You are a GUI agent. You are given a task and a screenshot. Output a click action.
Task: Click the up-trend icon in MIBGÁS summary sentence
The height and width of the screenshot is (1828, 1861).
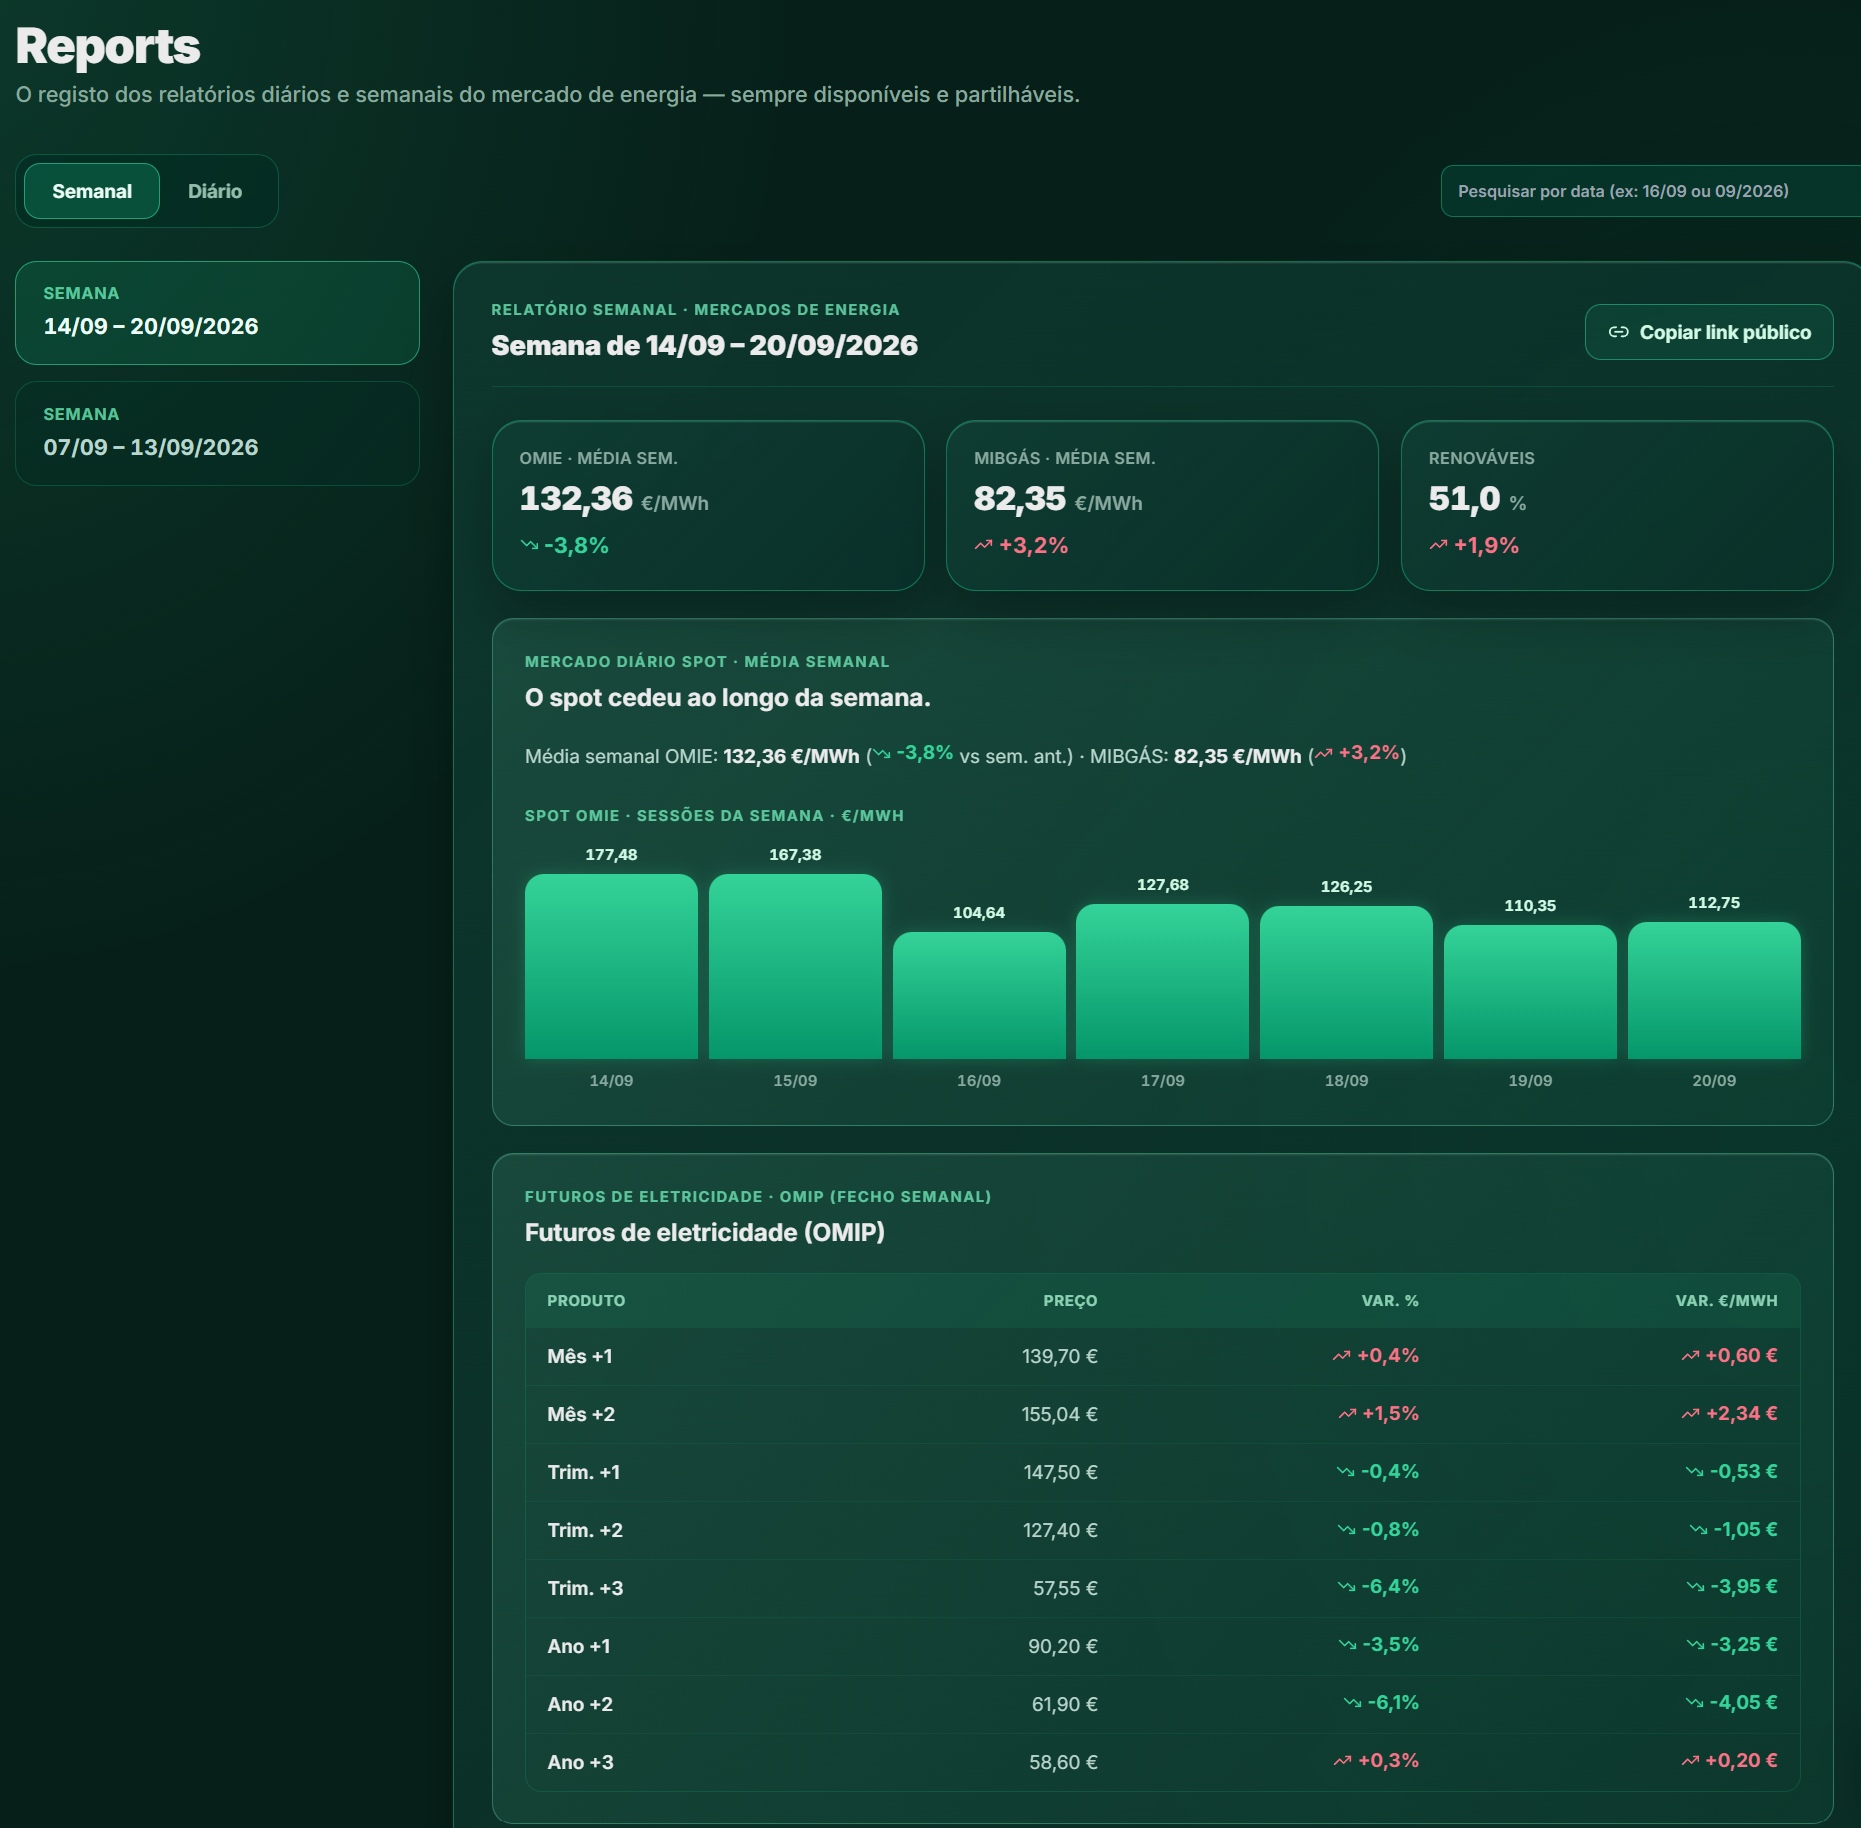(x=1323, y=754)
